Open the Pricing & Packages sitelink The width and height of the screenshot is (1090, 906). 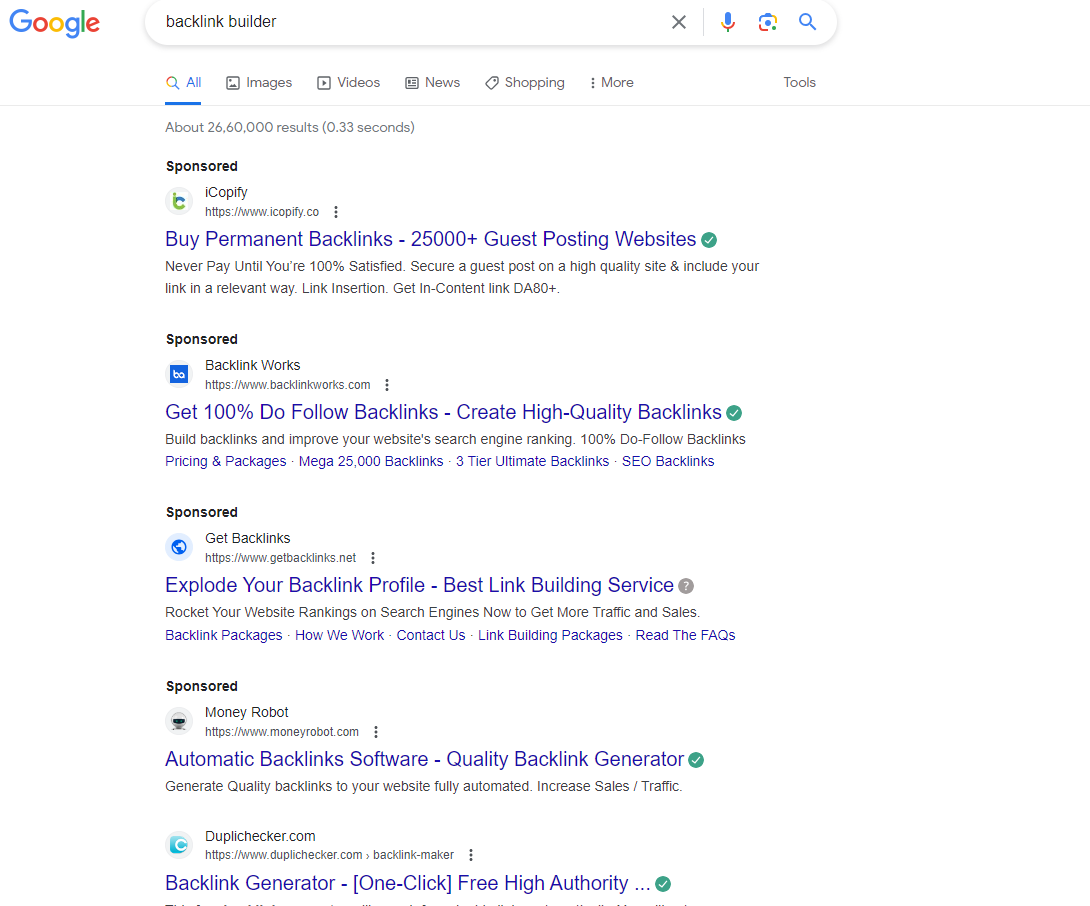pyautogui.click(x=225, y=462)
